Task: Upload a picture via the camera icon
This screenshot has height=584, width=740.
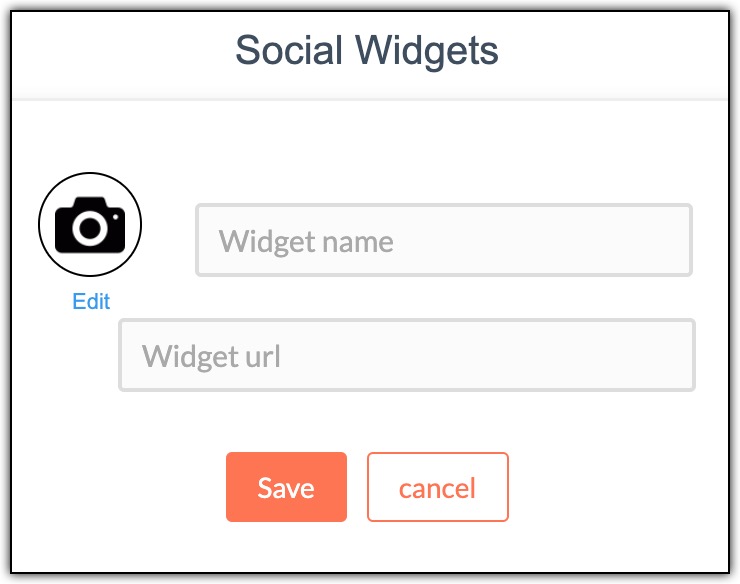Action: 90,225
